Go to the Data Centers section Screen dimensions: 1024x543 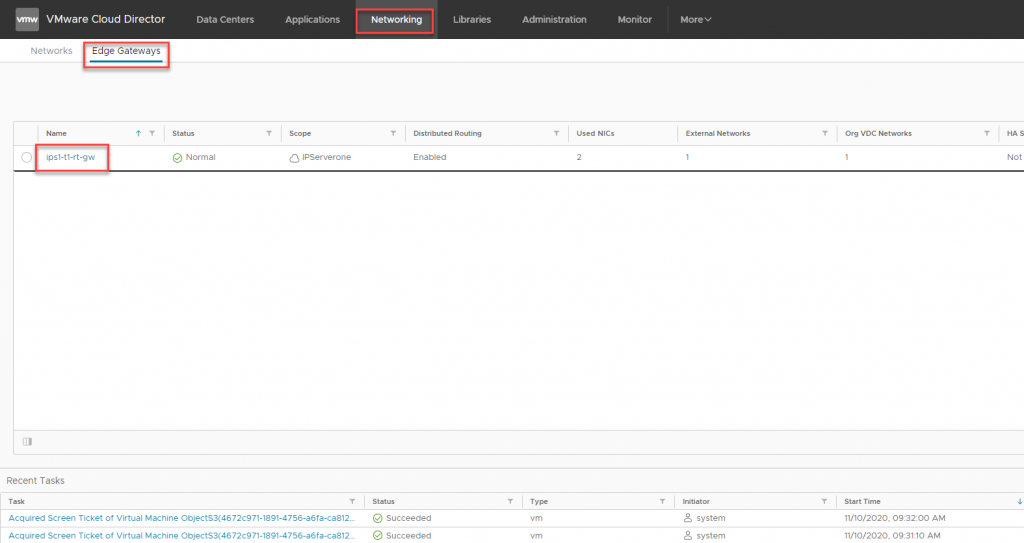pos(225,19)
